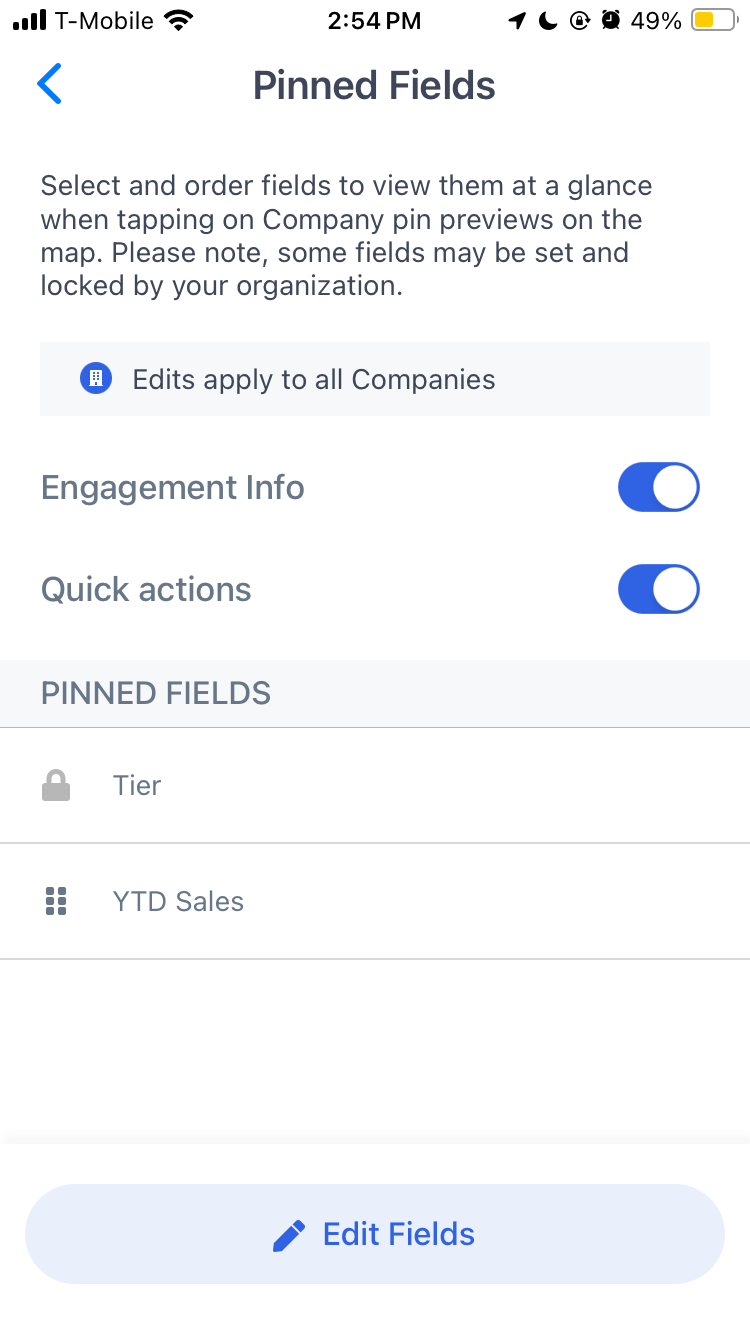This screenshot has height=1334, width=750.
Task: Tap the location arrow status icon
Action: [517, 20]
